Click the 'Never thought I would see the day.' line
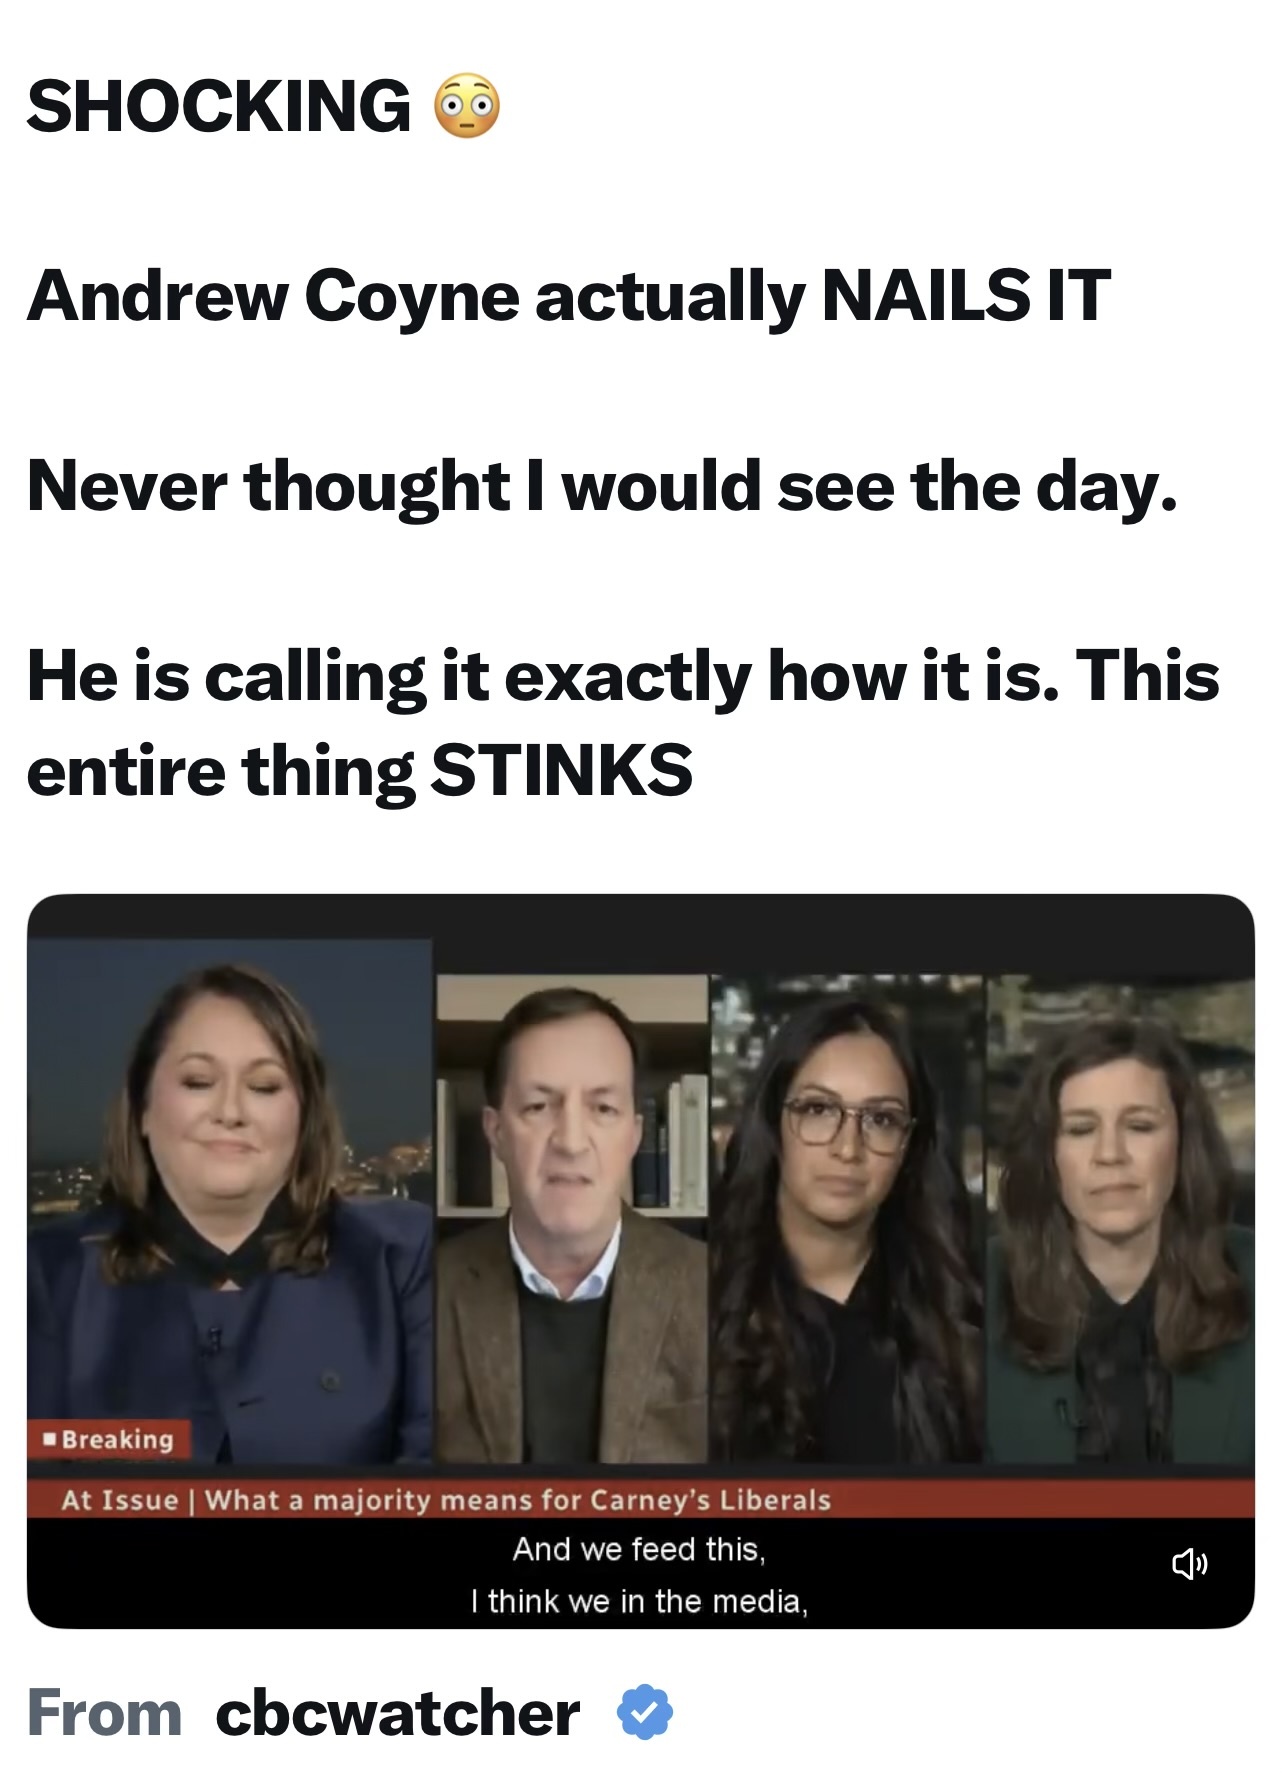Viewport: 1282px width, 1773px height. (x=602, y=486)
